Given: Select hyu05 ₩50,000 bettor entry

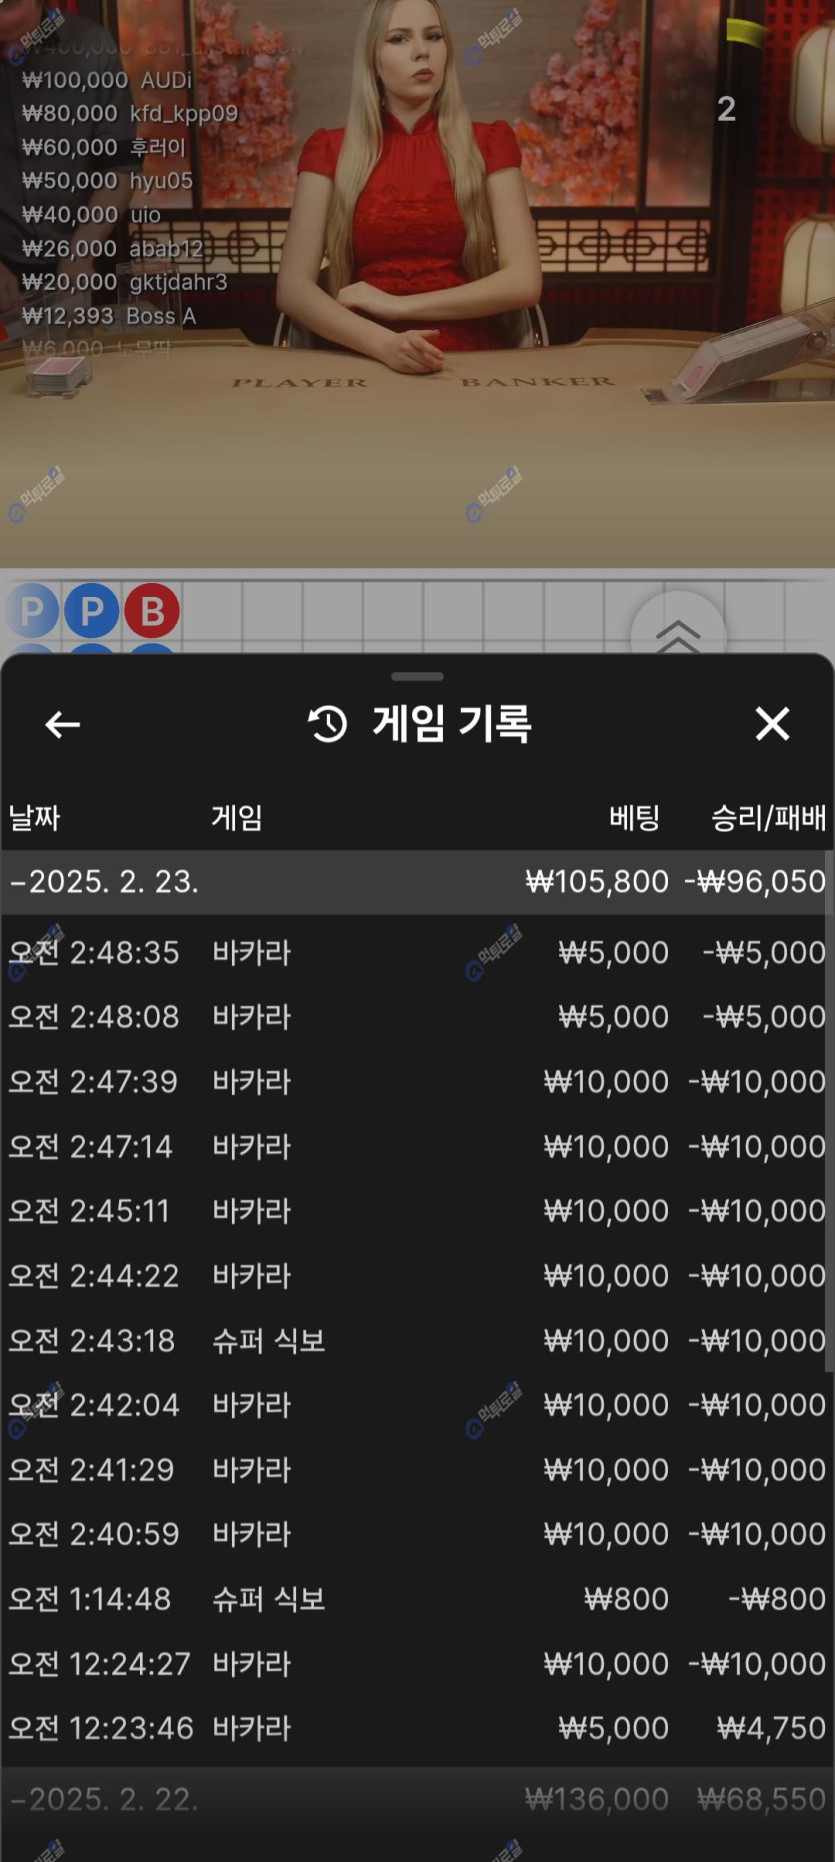Looking at the screenshot, I should (x=107, y=181).
